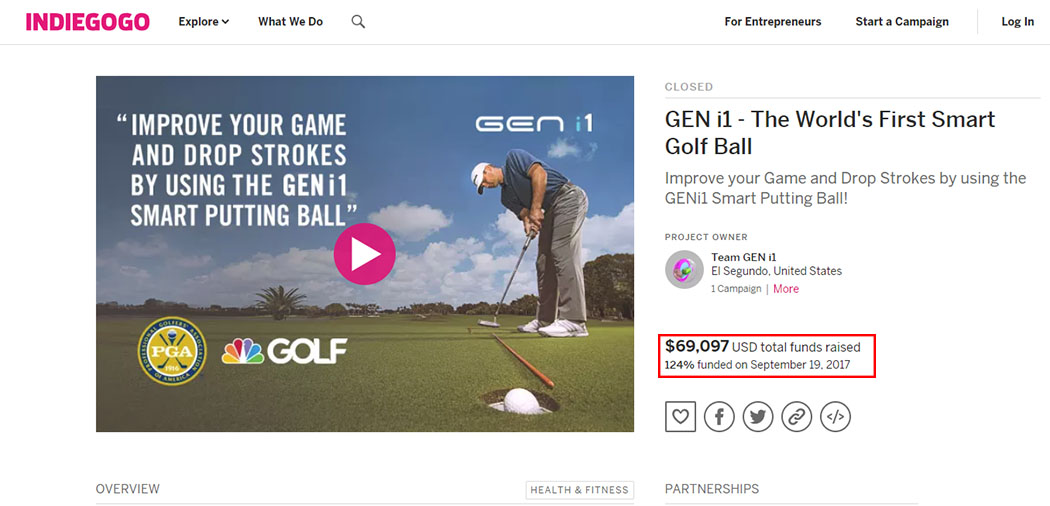Save campaign with the heart icon
Screen dimensions: 1050x506
click(680, 417)
